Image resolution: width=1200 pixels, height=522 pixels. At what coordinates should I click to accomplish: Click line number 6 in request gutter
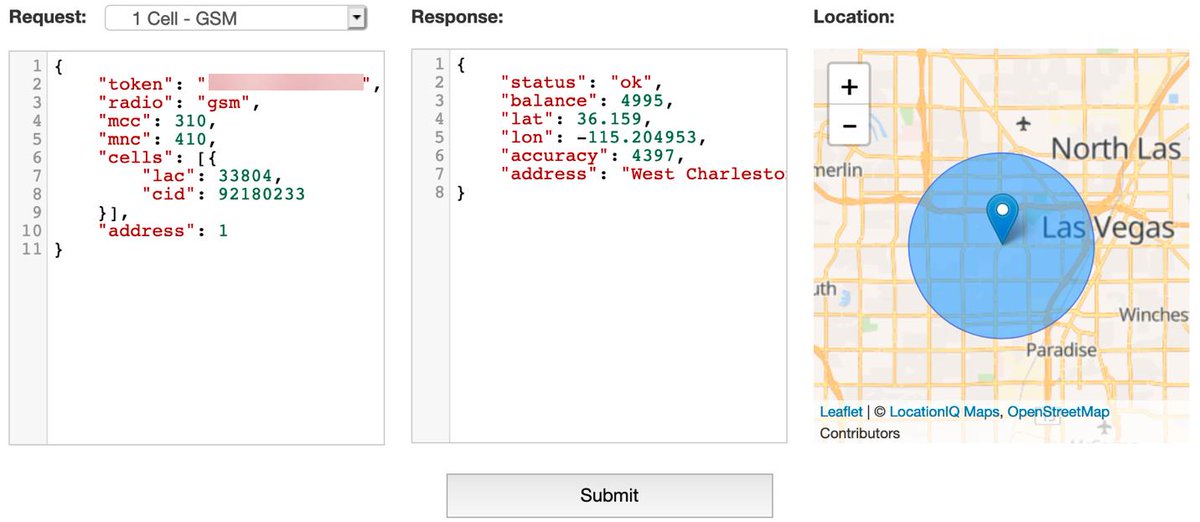[36, 157]
